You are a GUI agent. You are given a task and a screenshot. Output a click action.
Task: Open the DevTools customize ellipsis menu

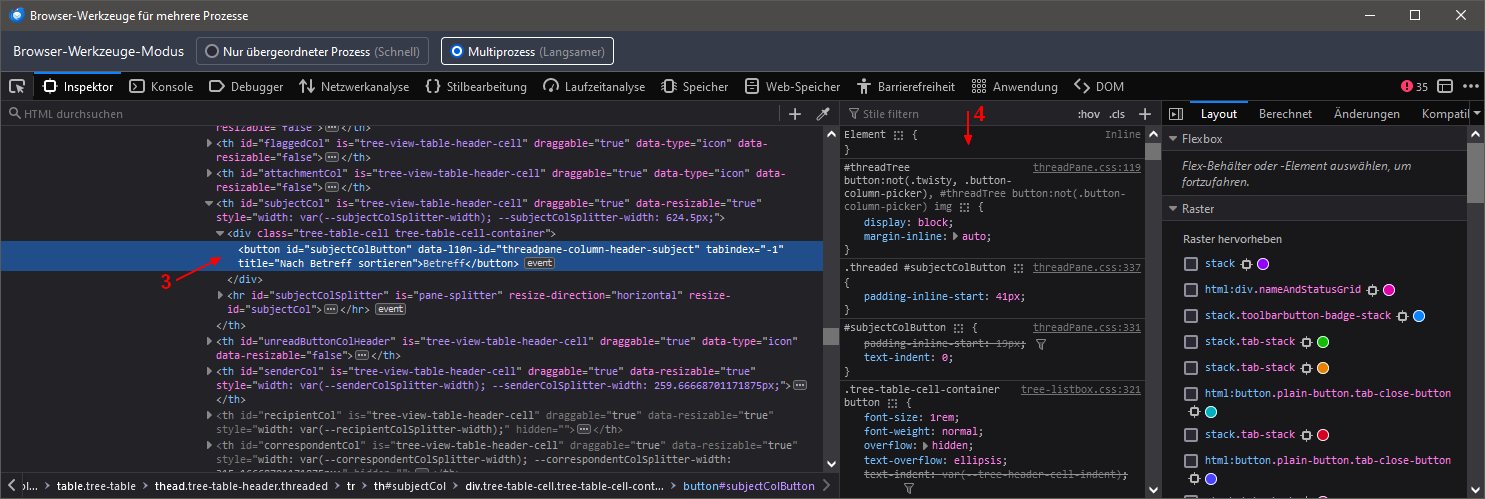click(1471, 87)
